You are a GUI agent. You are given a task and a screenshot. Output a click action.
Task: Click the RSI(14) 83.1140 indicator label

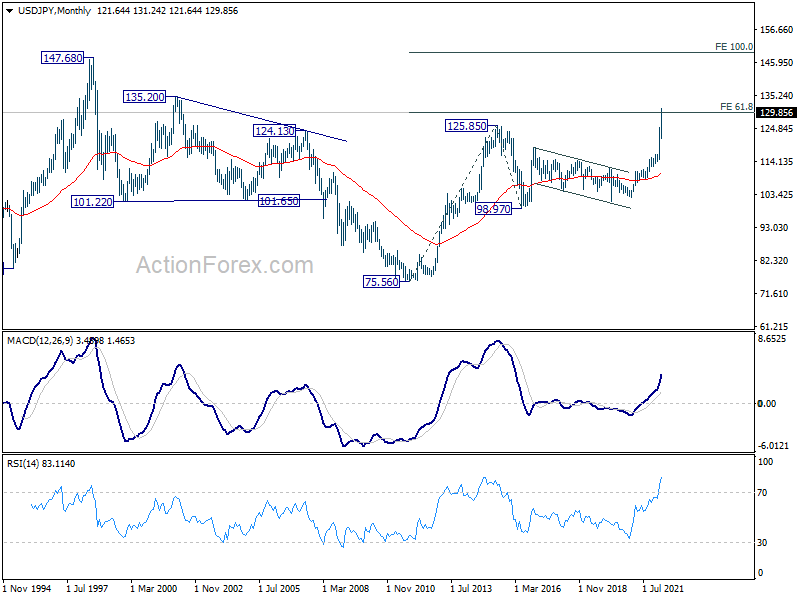click(x=41, y=464)
